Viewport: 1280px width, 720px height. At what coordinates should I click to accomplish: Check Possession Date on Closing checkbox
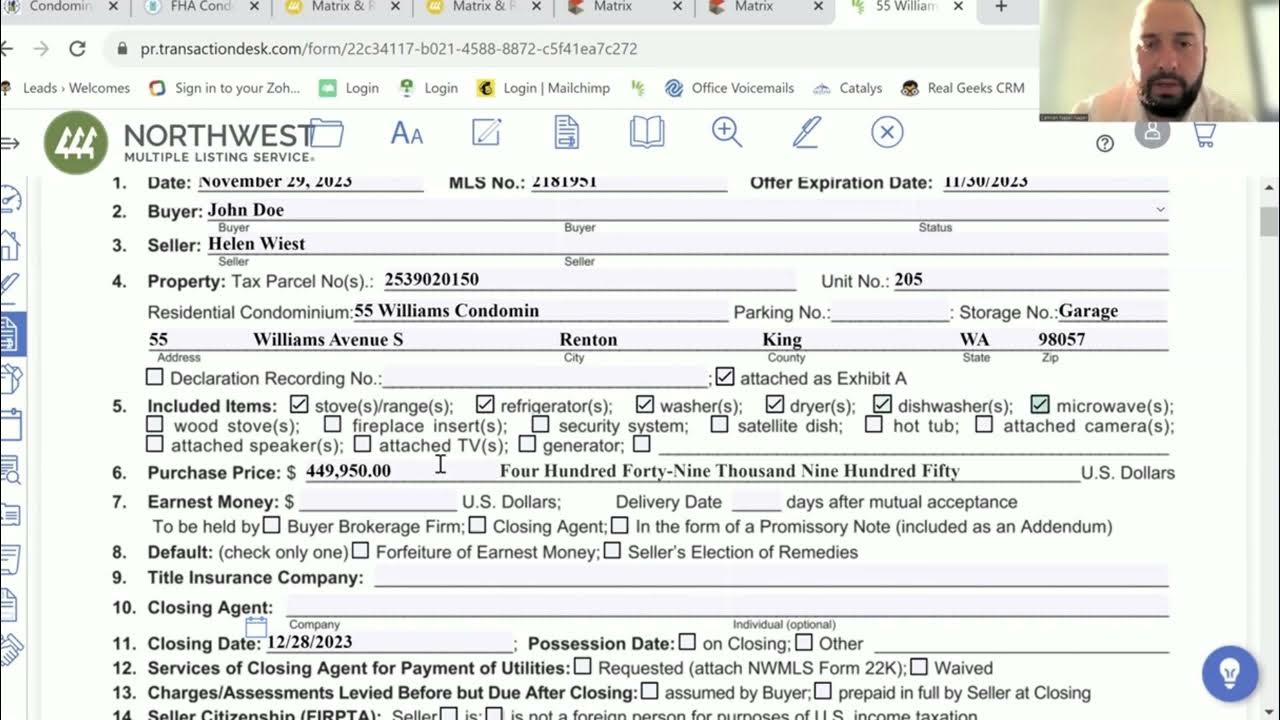tap(687, 642)
